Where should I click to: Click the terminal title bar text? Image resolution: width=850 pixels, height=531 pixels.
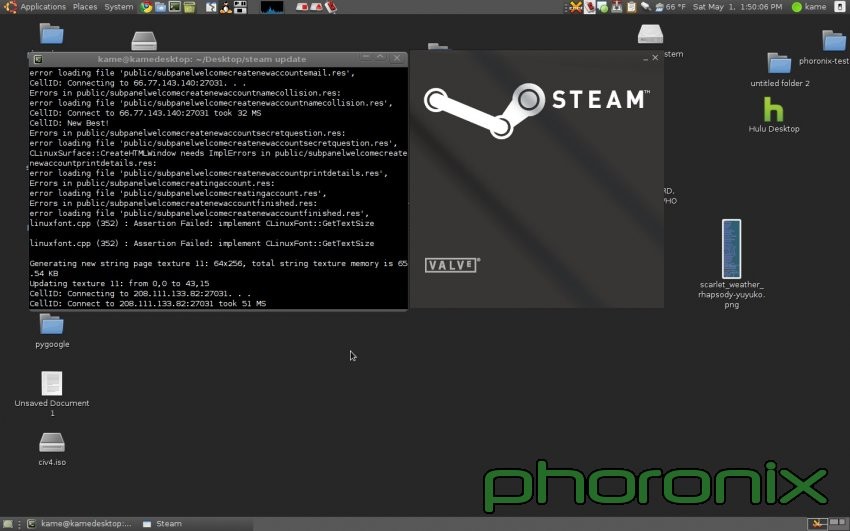click(x=202, y=59)
